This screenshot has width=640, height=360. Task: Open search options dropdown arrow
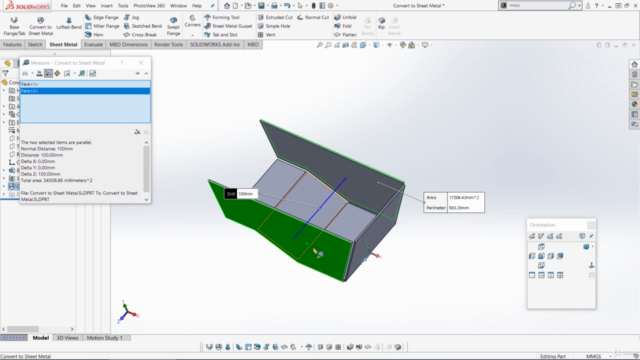pos(579,6)
